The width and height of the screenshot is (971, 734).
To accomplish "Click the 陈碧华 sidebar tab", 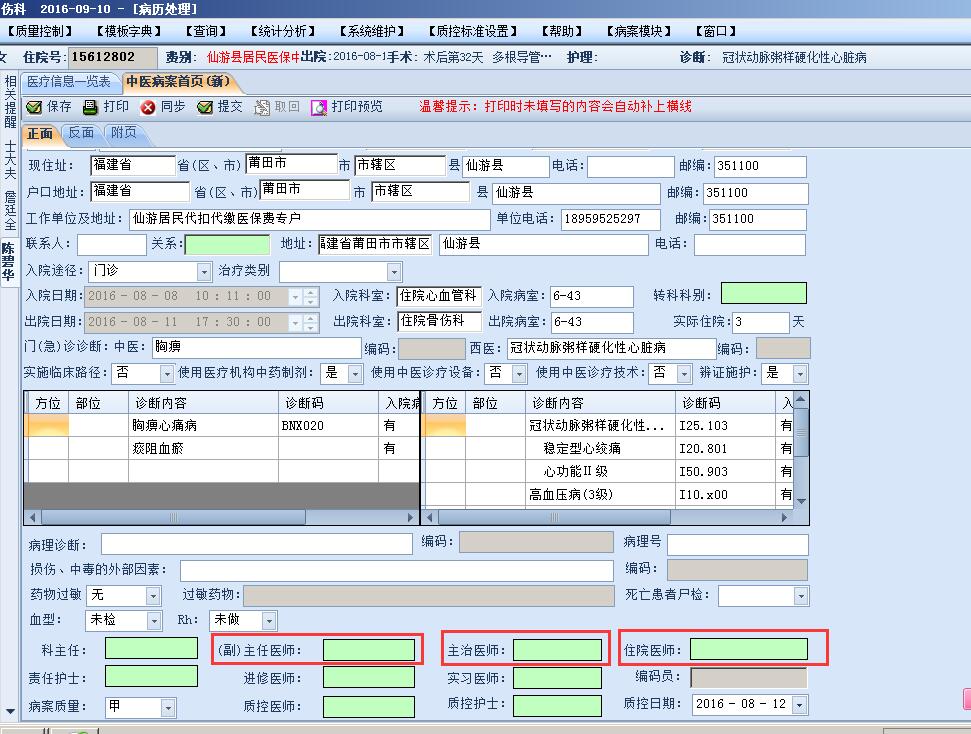I will click(x=8, y=262).
